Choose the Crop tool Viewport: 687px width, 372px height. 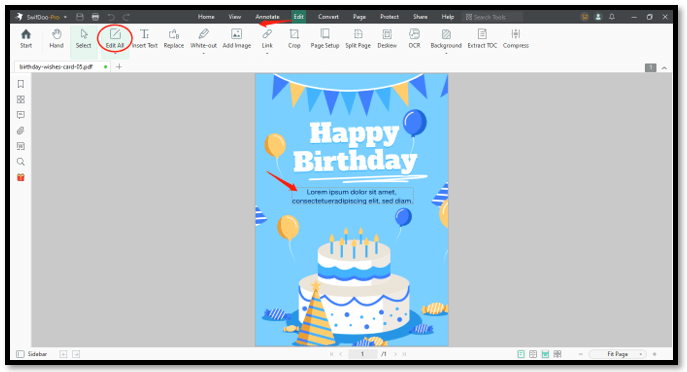294,39
